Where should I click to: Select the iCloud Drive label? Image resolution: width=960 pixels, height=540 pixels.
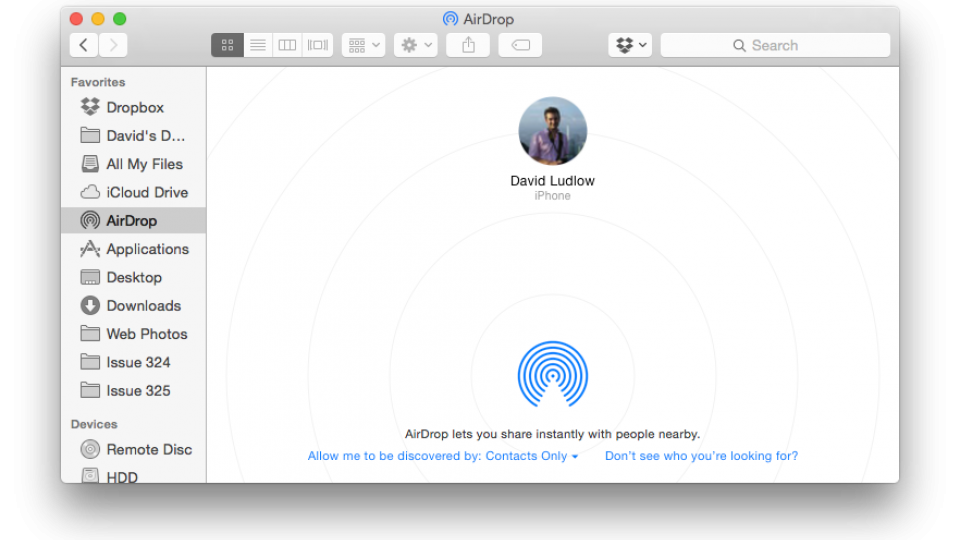147,192
